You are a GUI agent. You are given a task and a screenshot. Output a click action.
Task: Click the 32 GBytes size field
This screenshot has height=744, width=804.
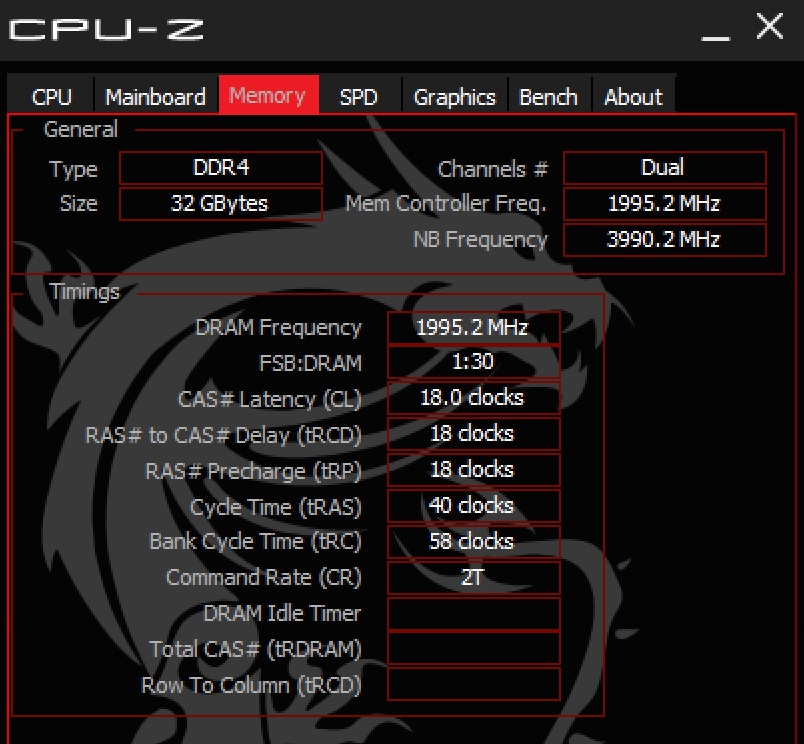click(x=221, y=204)
